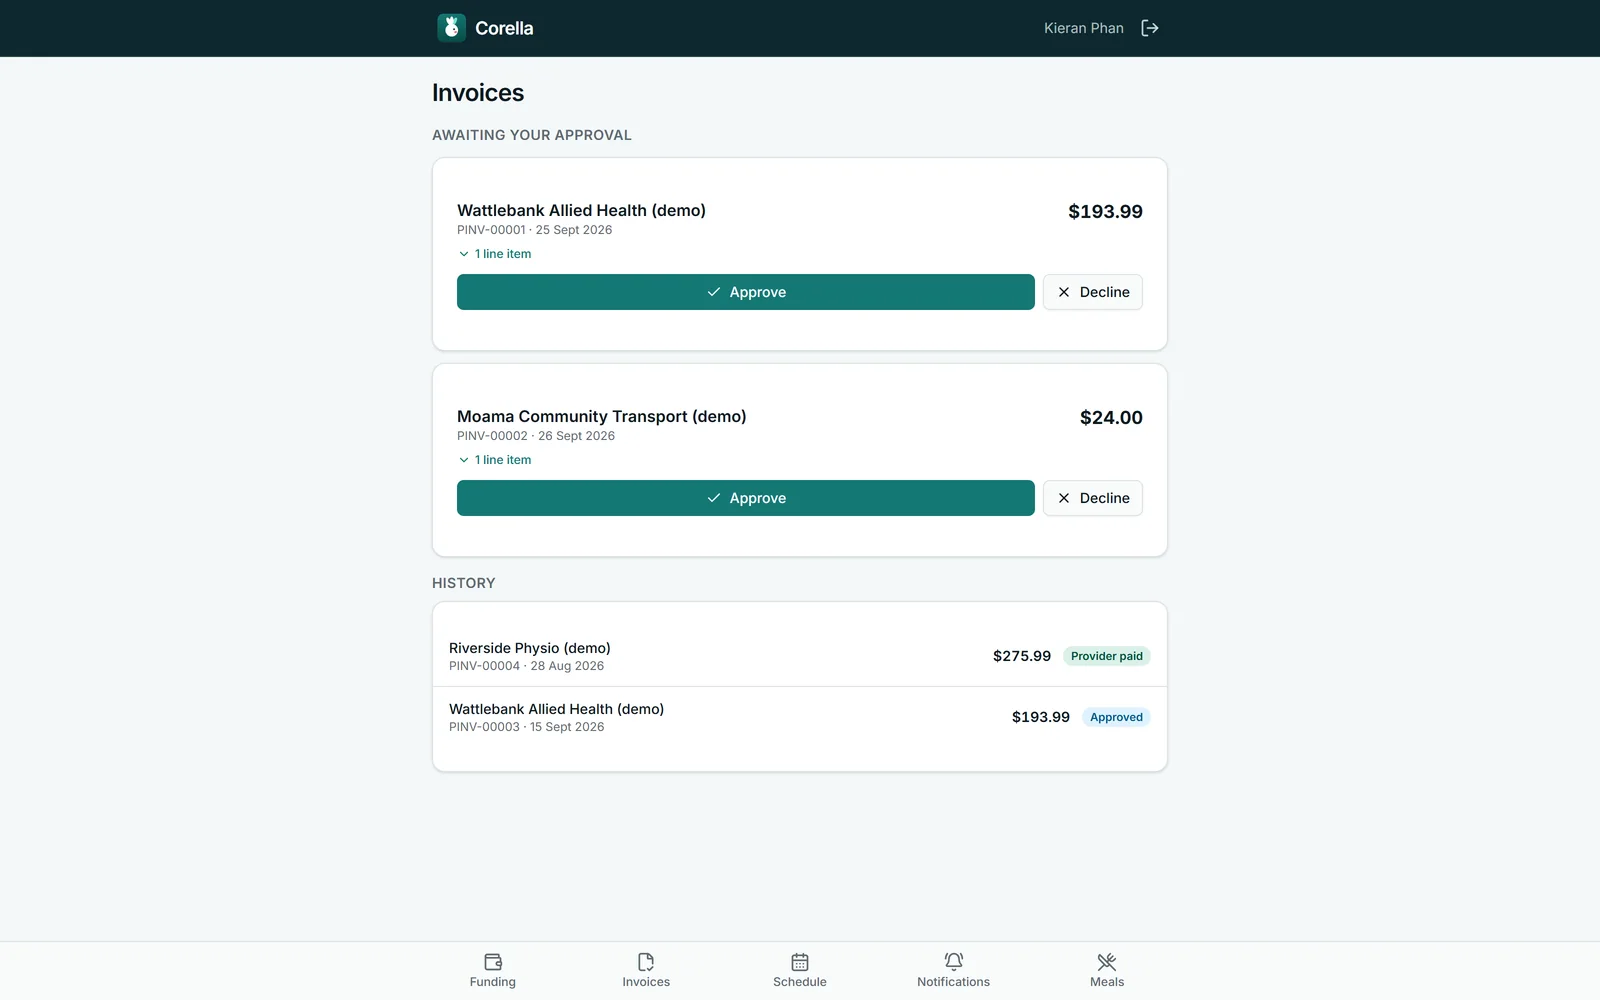Click the Corella cockatoo logo icon

(451, 28)
